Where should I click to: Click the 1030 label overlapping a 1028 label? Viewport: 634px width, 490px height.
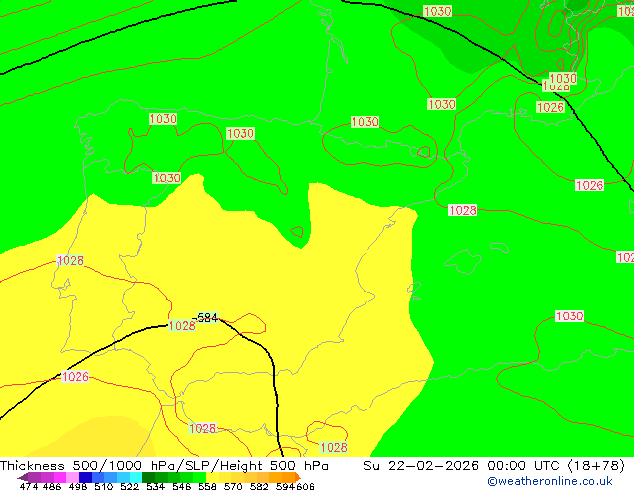tap(563, 78)
